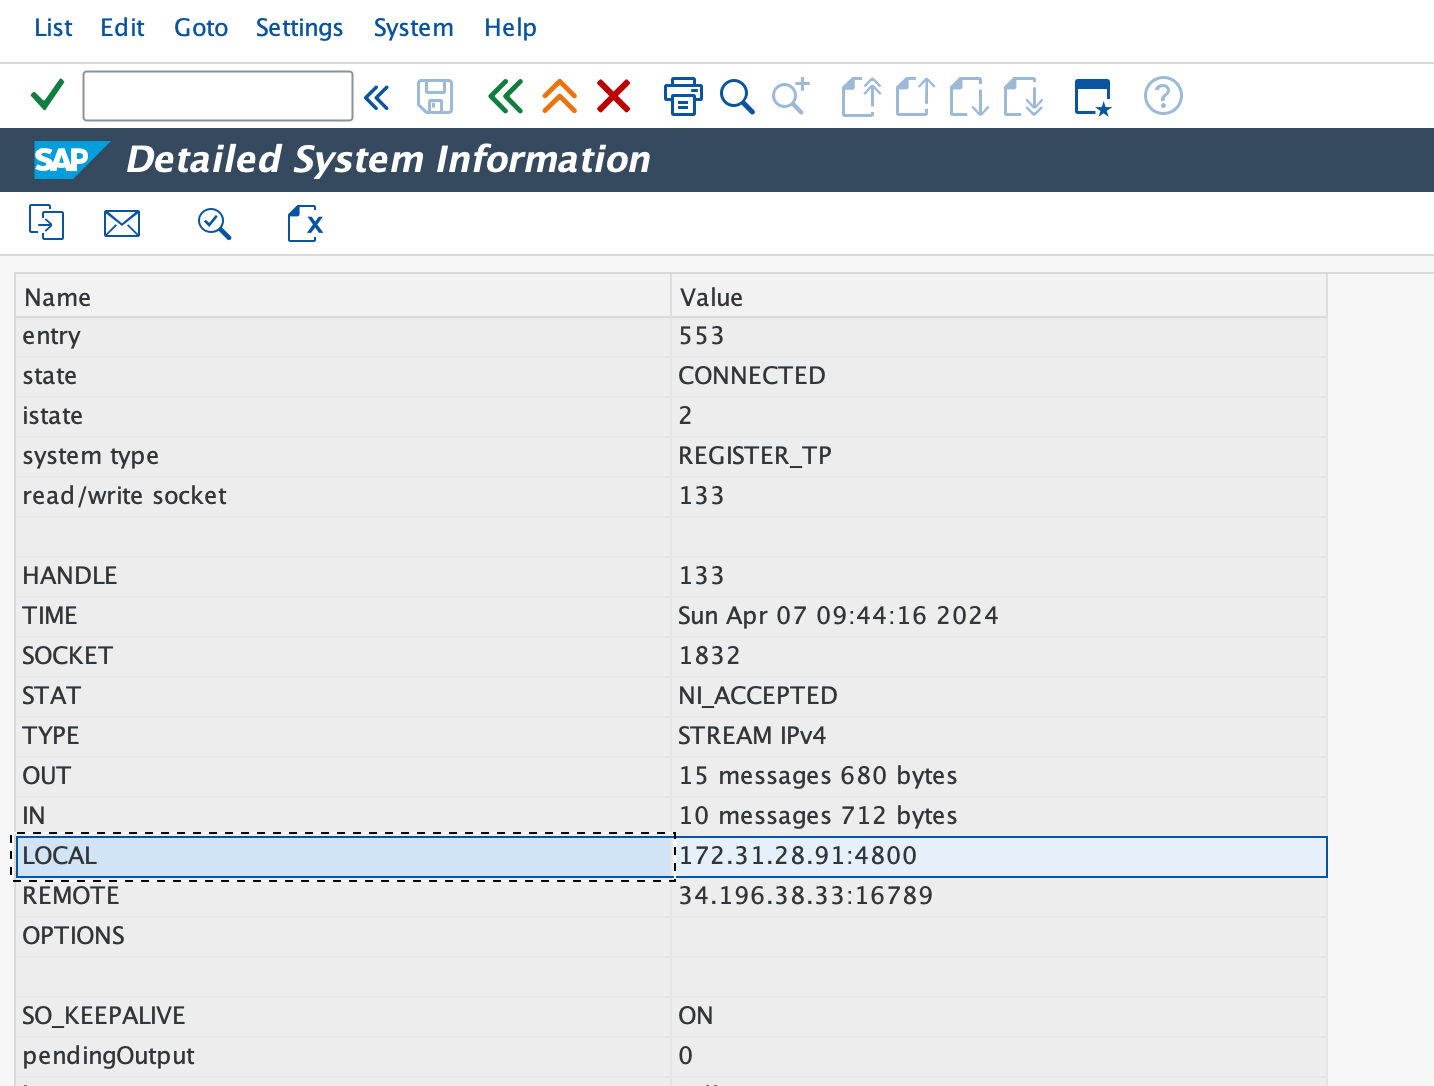Open the Goto menu

point(201,28)
